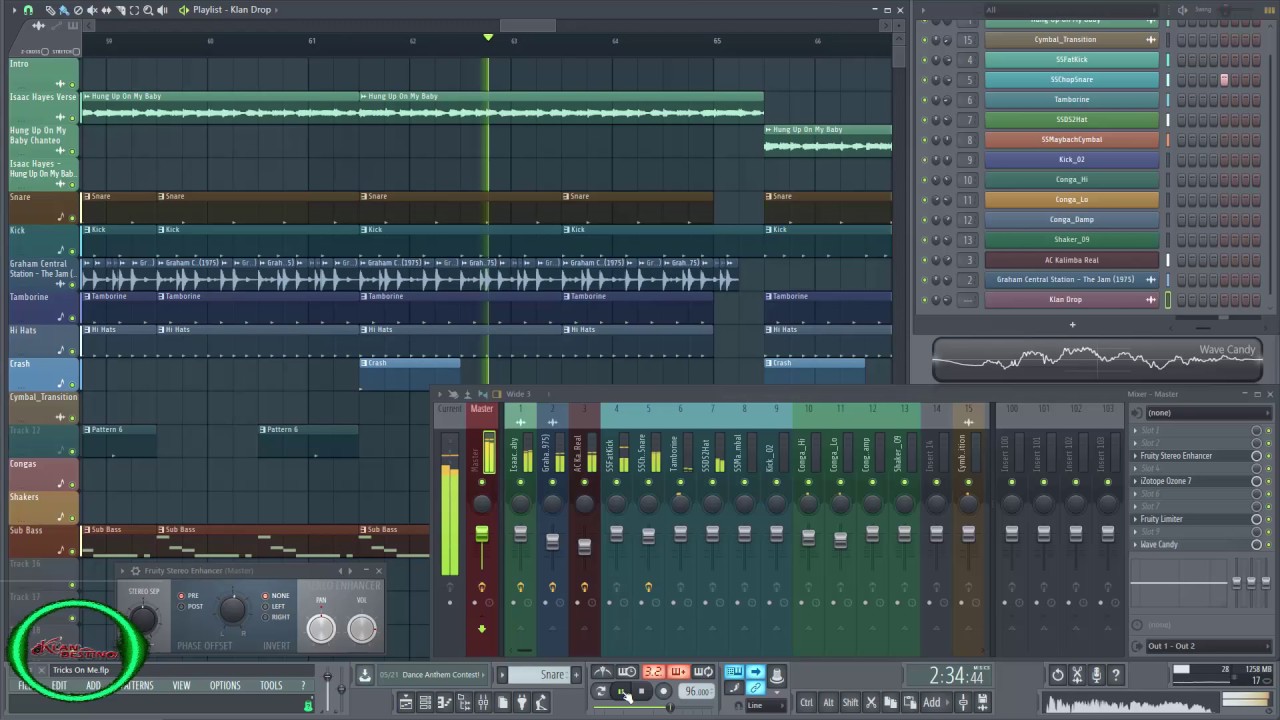Image resolution: width=1280 pixels, height=720 pixels.
Task: Select the Paint brush tool in Playlist
Action: (64, 10)
